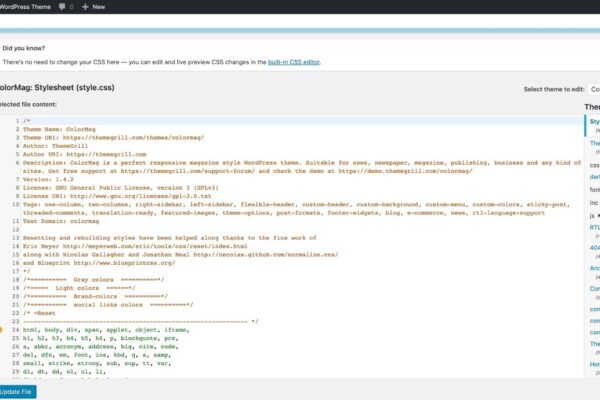Click the 'Text Domain: colormag' line
This screenshot has height=400, width=600.
[x=61, y=221]
